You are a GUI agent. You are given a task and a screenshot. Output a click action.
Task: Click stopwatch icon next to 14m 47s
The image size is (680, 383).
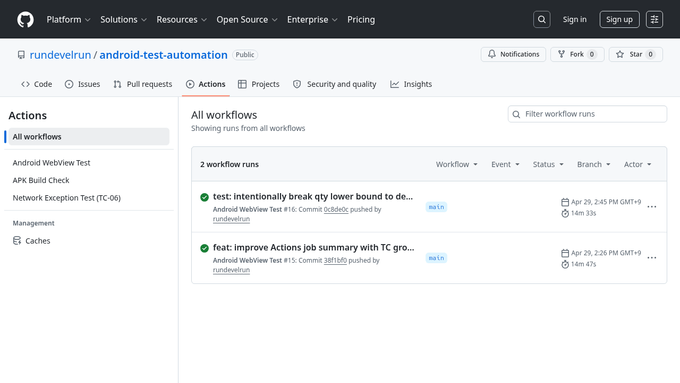click(565, 264)
